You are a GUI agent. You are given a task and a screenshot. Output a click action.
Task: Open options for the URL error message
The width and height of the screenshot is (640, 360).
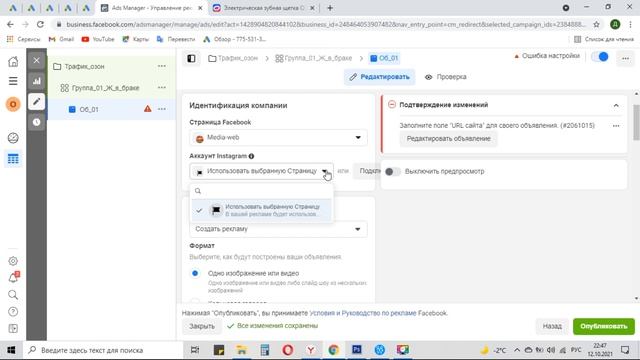coord(616,126)
